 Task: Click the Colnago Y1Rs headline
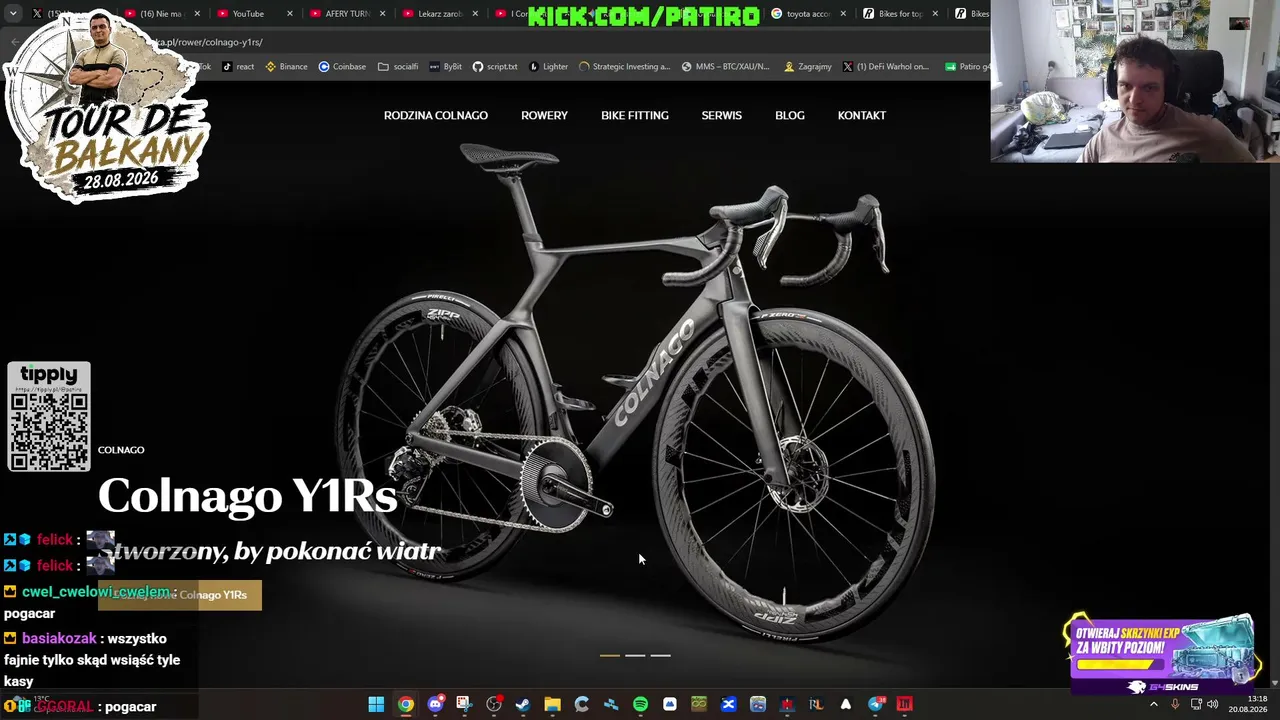247,495
